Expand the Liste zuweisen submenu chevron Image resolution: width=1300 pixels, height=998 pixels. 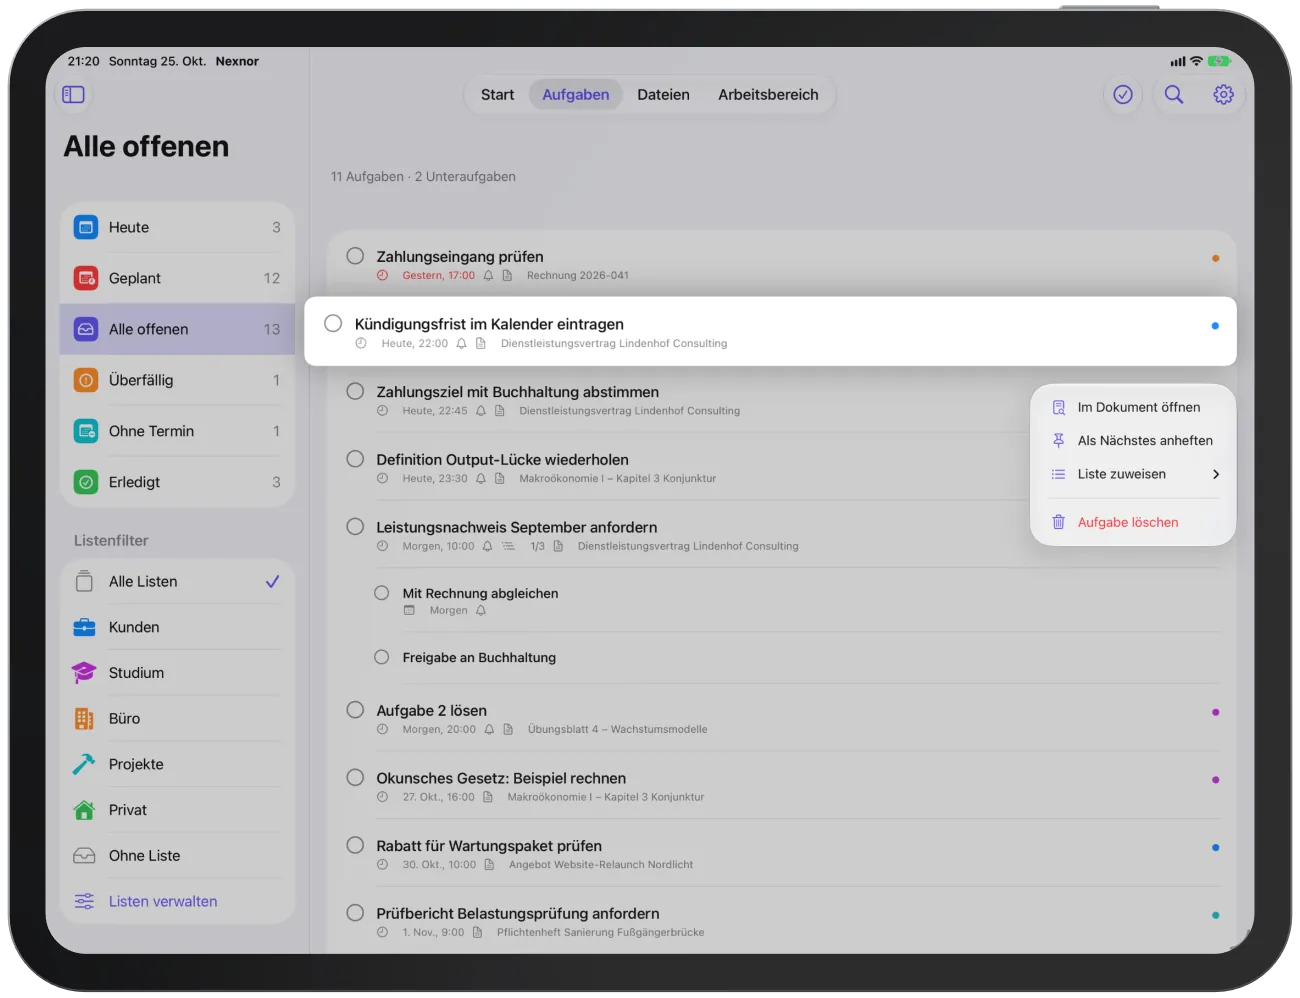pos(1216,474)
